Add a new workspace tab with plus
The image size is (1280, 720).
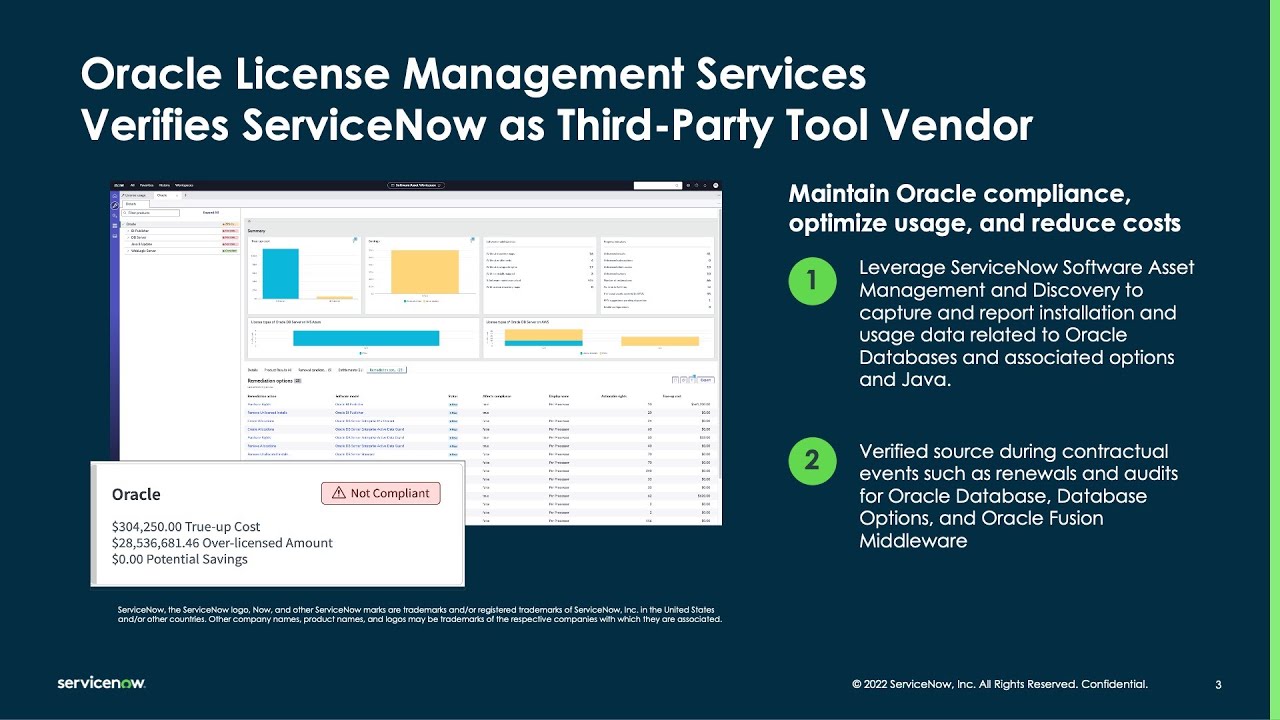click(185, 195)
